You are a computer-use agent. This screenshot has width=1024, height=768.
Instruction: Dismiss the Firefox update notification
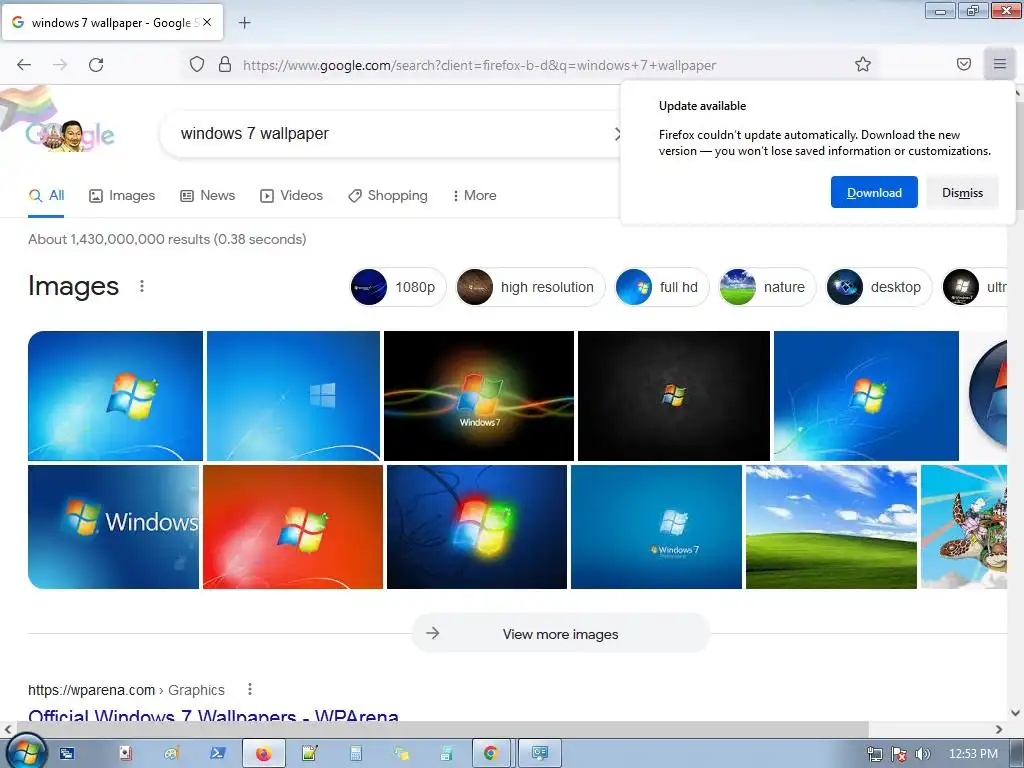tap(962, 193)
